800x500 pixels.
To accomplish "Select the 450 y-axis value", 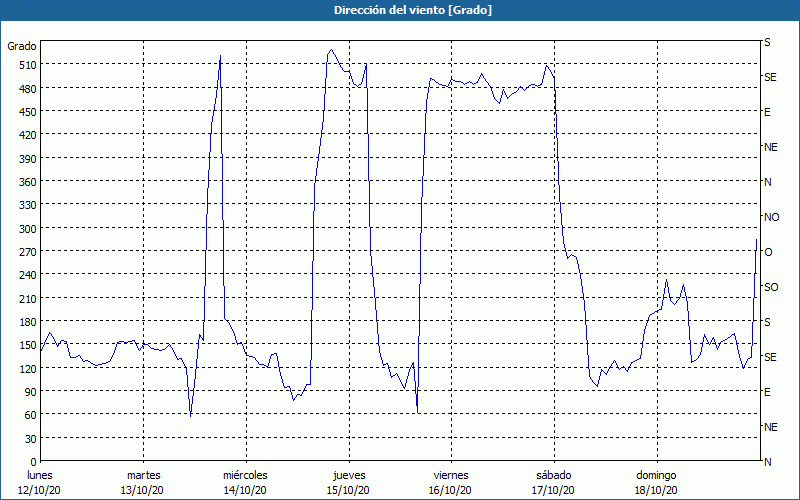I will [28, 112].
